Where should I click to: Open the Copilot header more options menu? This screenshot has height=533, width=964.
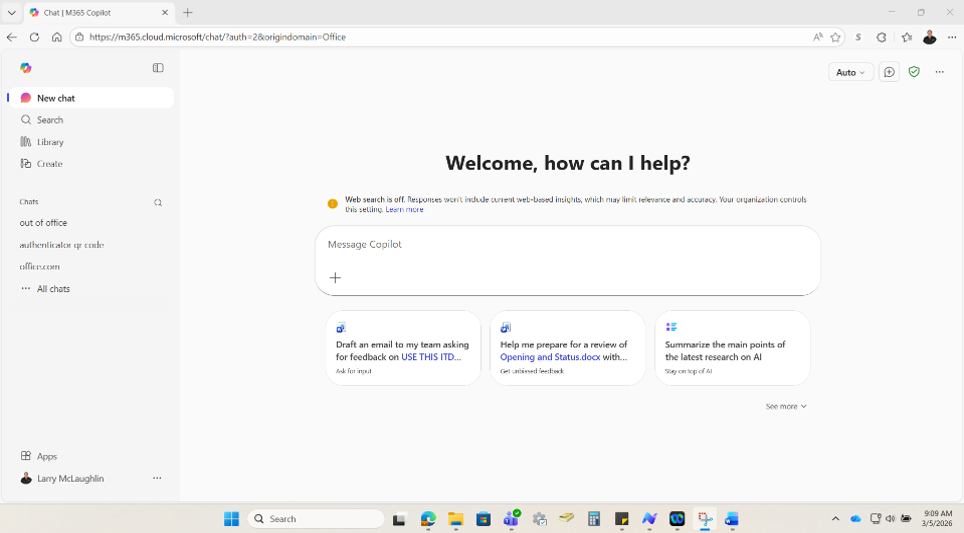point(939,72)
